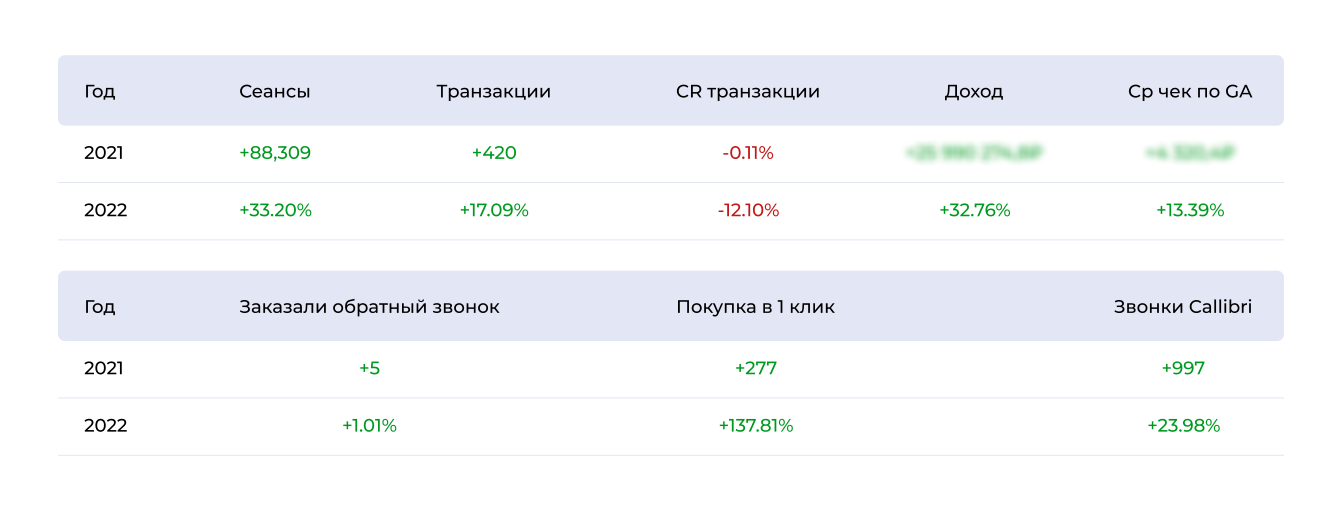Select the +88,309 sessions value
Viewport: 1340px width, 512px height.
pos(275,153)
